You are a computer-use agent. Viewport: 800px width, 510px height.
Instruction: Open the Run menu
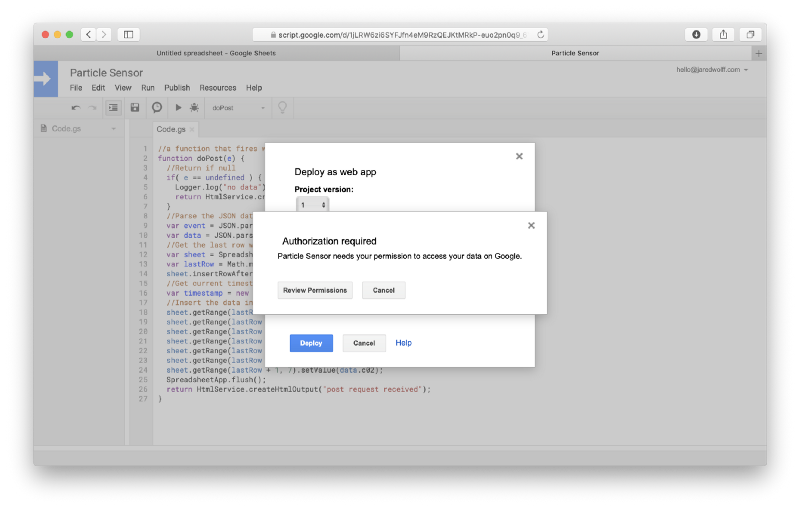(148, 88)
